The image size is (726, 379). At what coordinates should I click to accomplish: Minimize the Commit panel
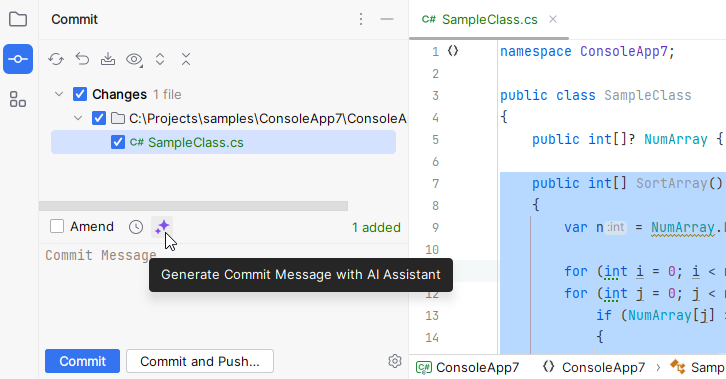point(387,19)
